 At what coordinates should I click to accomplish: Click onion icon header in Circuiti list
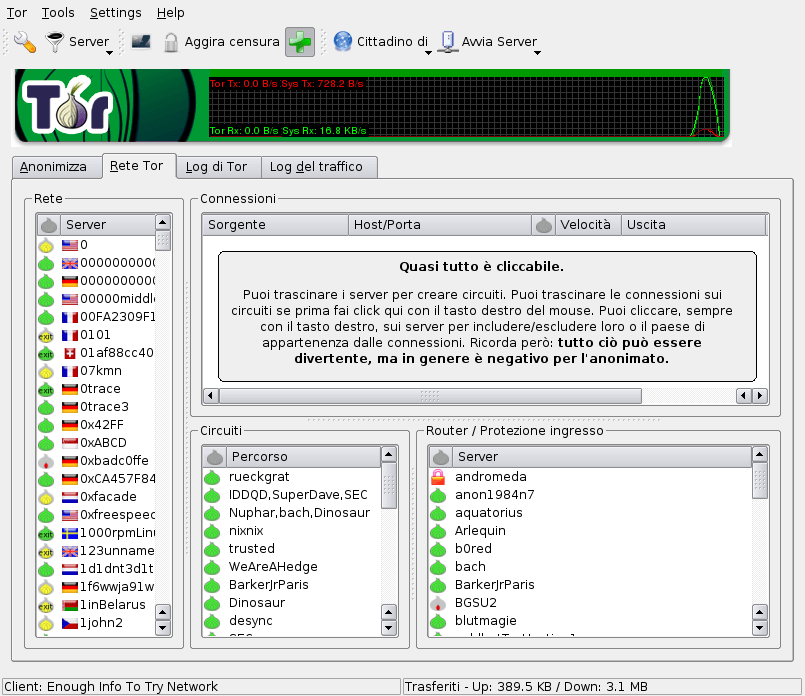214,457
